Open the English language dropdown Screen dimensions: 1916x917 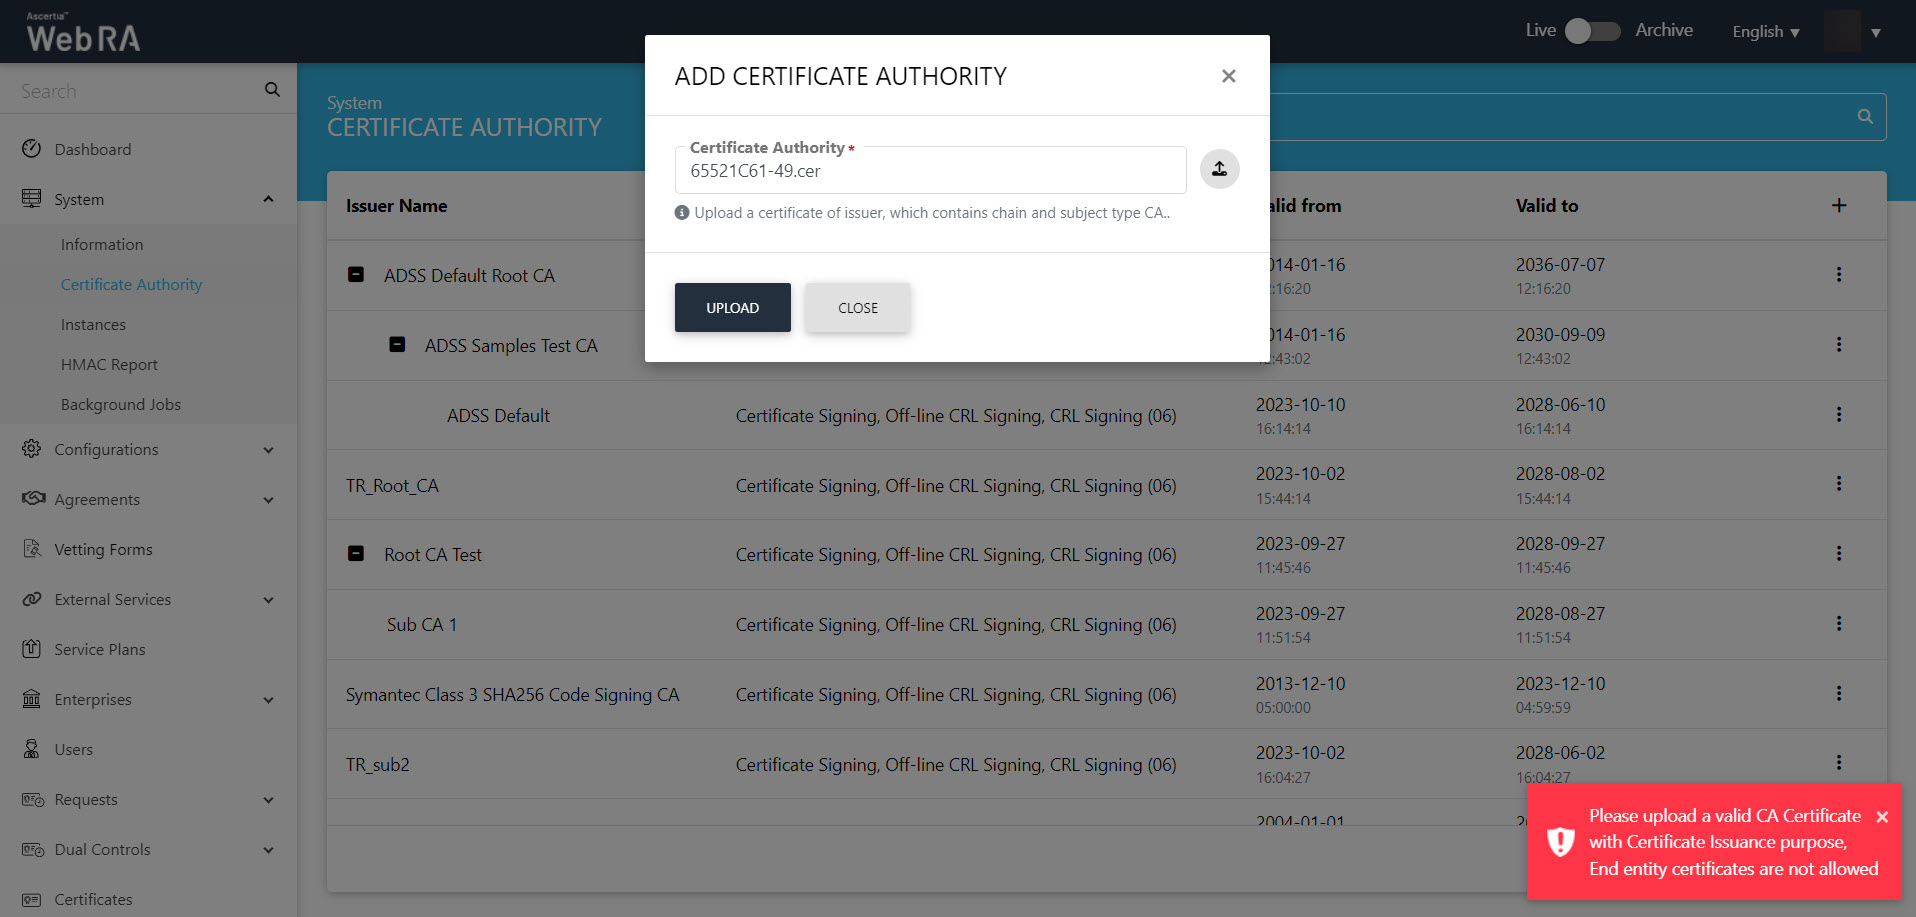pos(1765,32)
